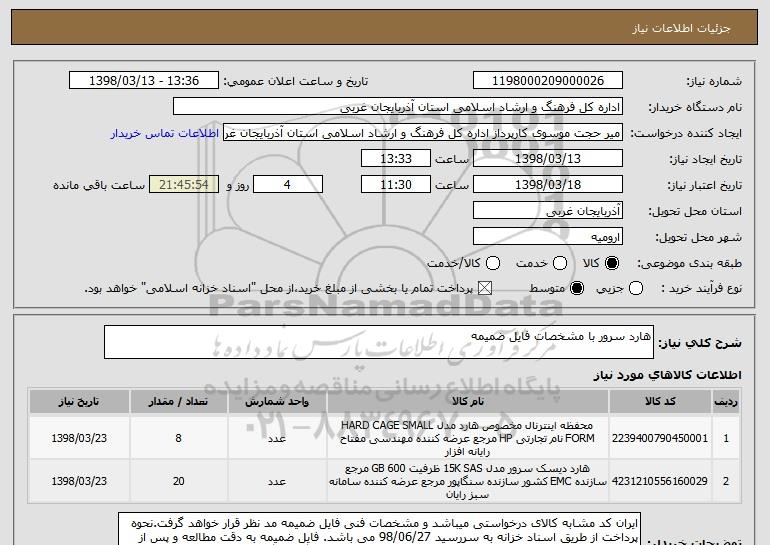Click remaining time countdown 21:45:54

click(x=184, y=185)
